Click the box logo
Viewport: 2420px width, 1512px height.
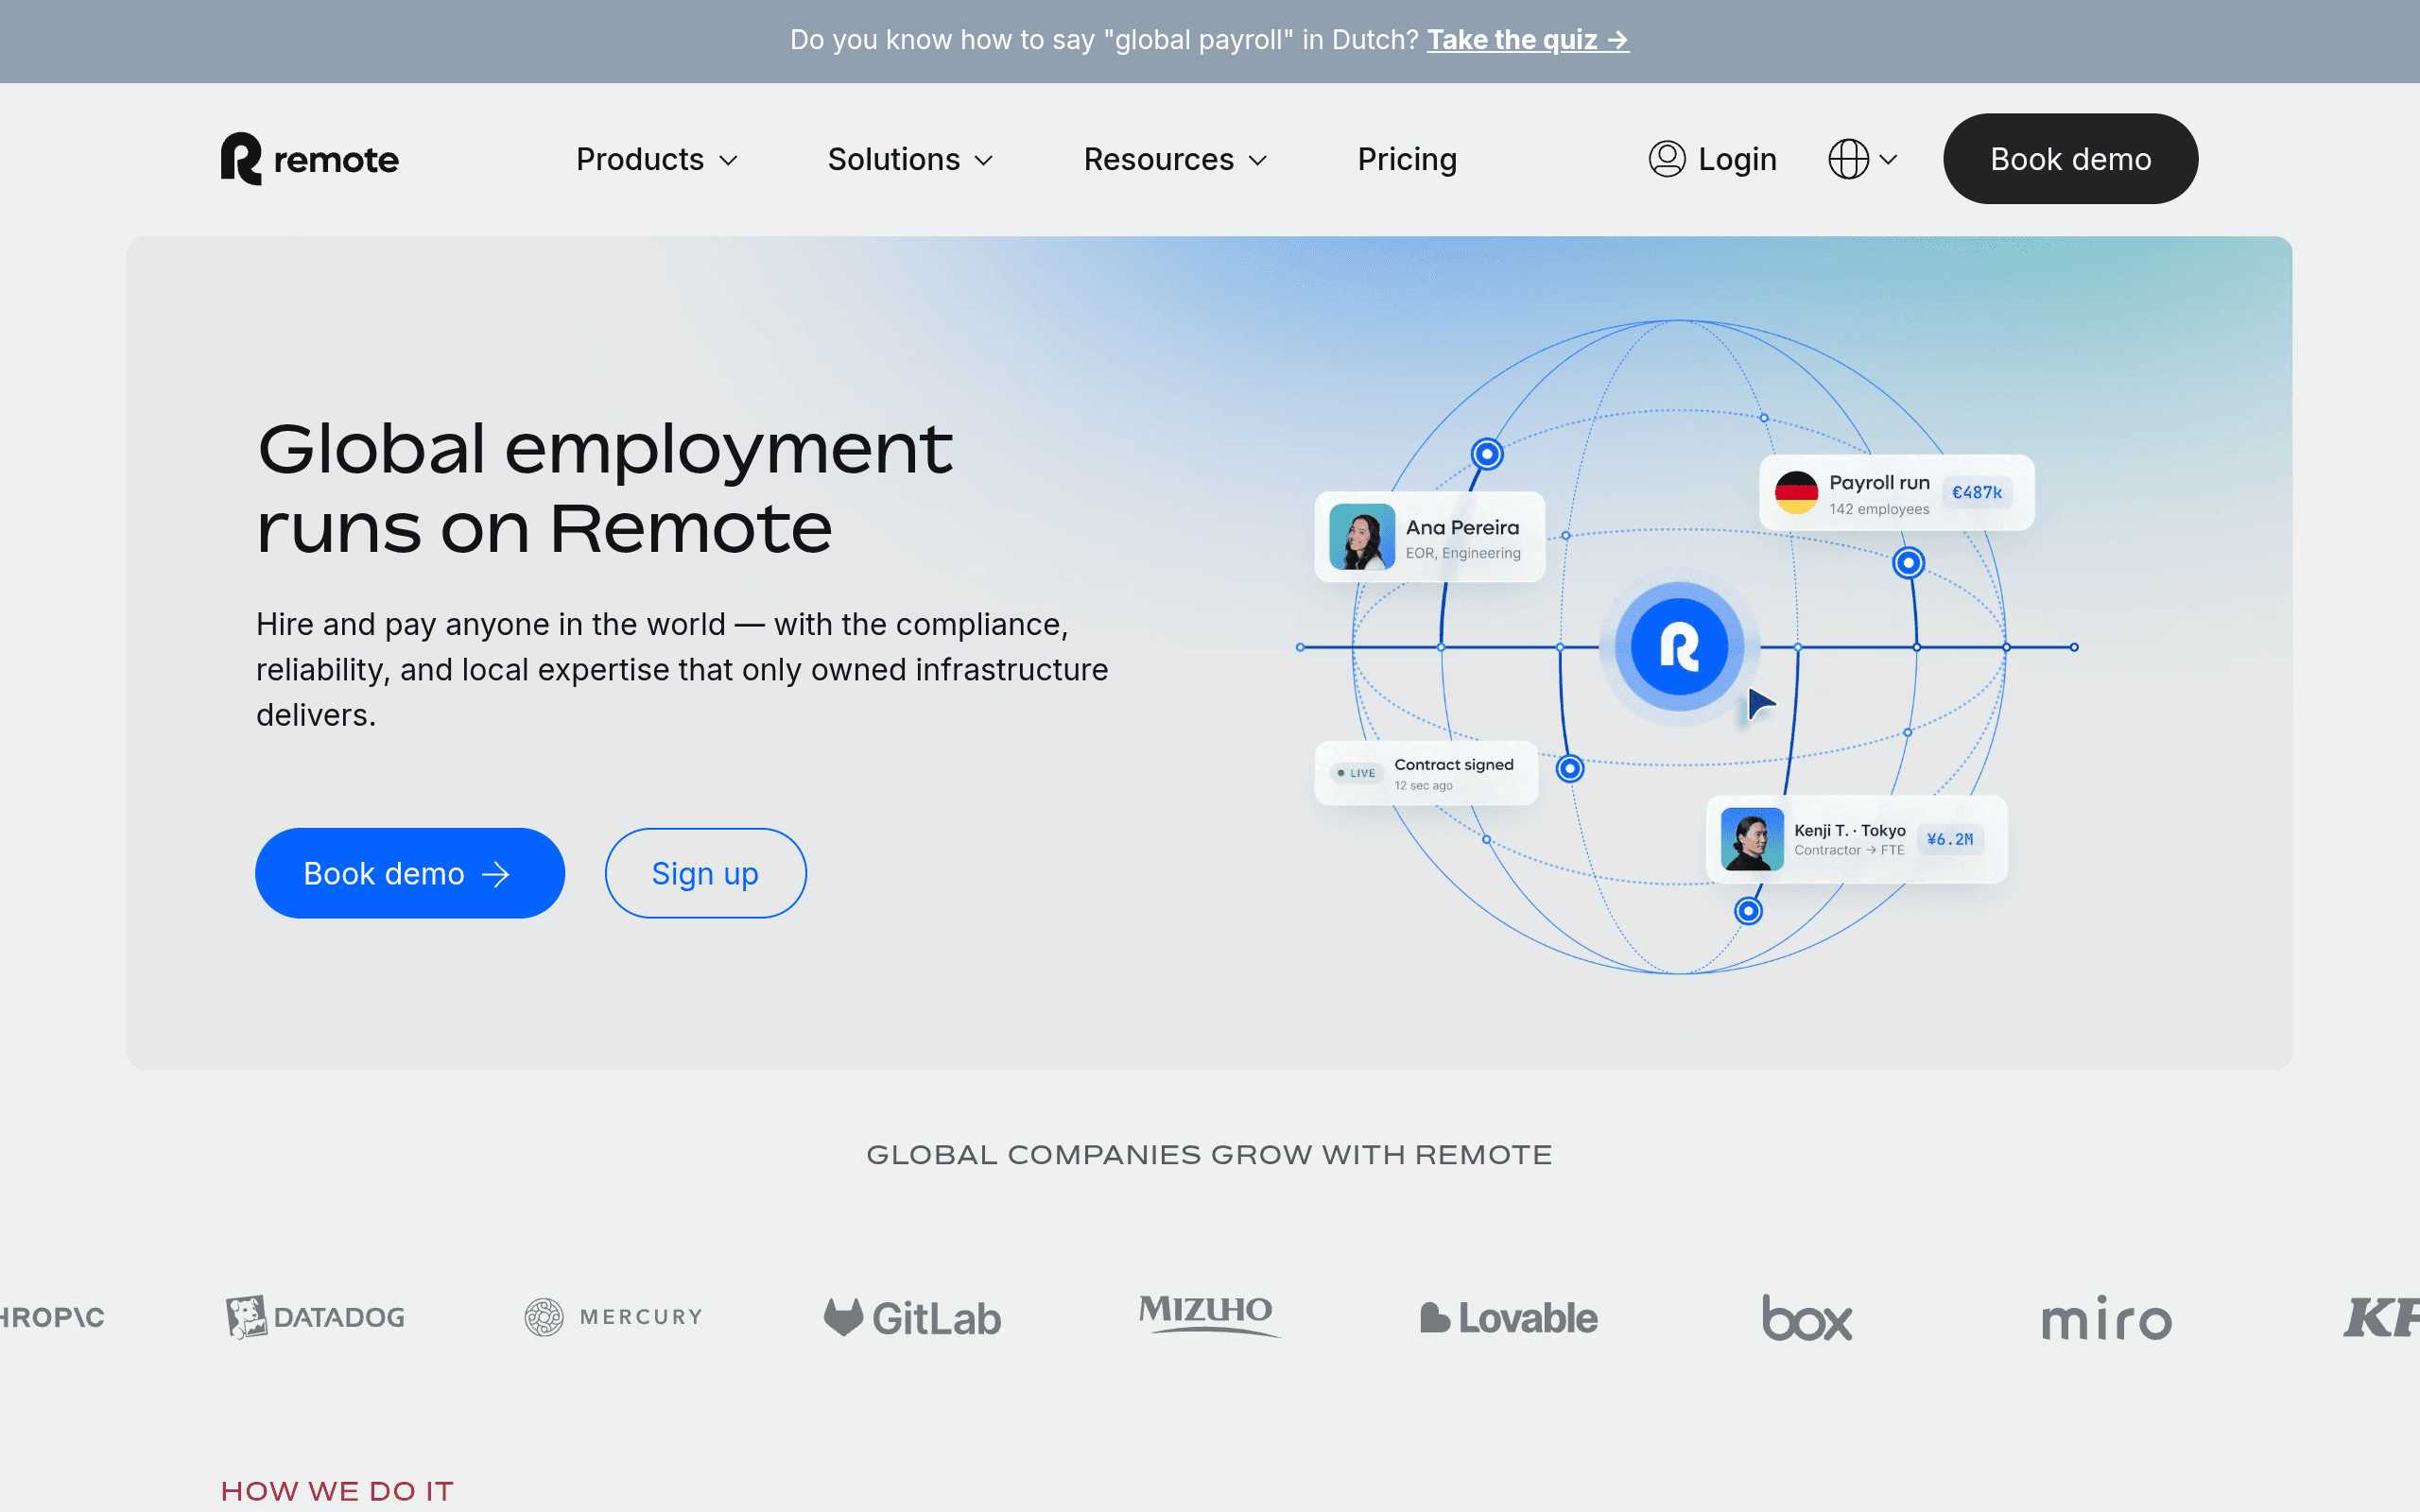click(x=1807, y=1318)
